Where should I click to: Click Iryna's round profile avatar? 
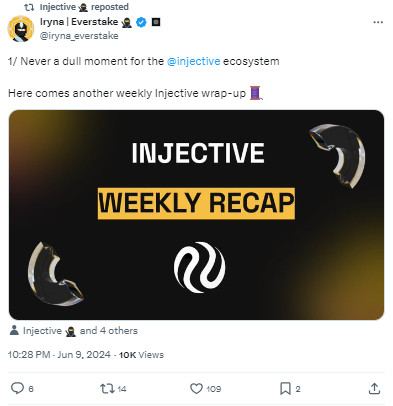click(x=21, y=29)
